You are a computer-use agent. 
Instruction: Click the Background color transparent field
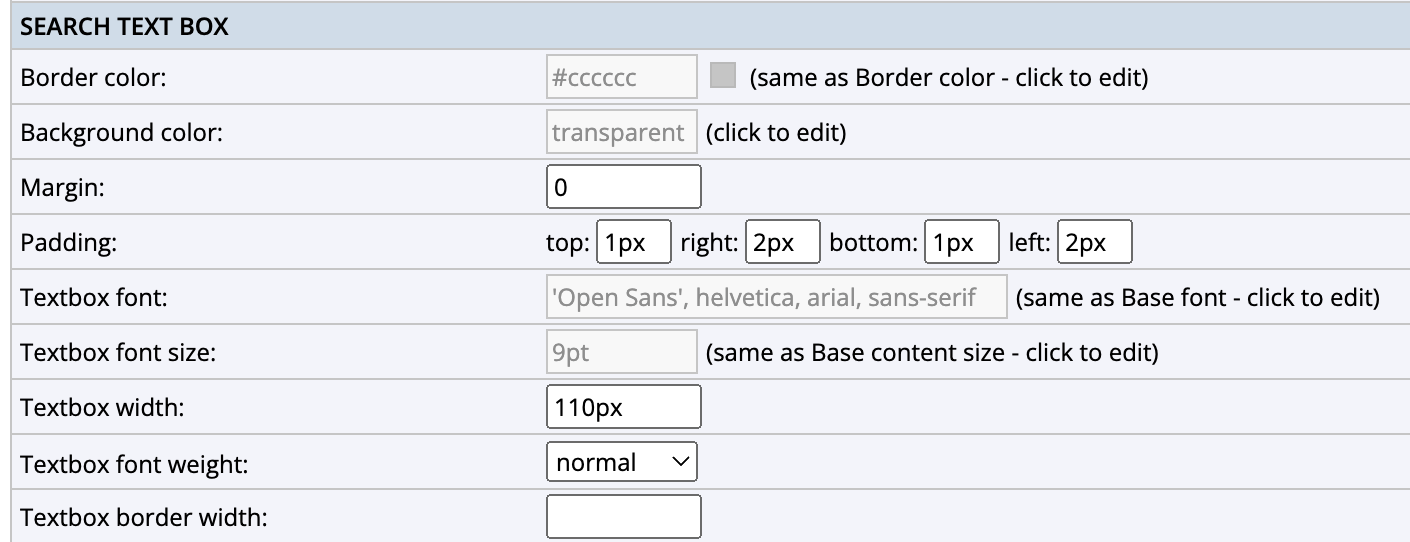621,132
